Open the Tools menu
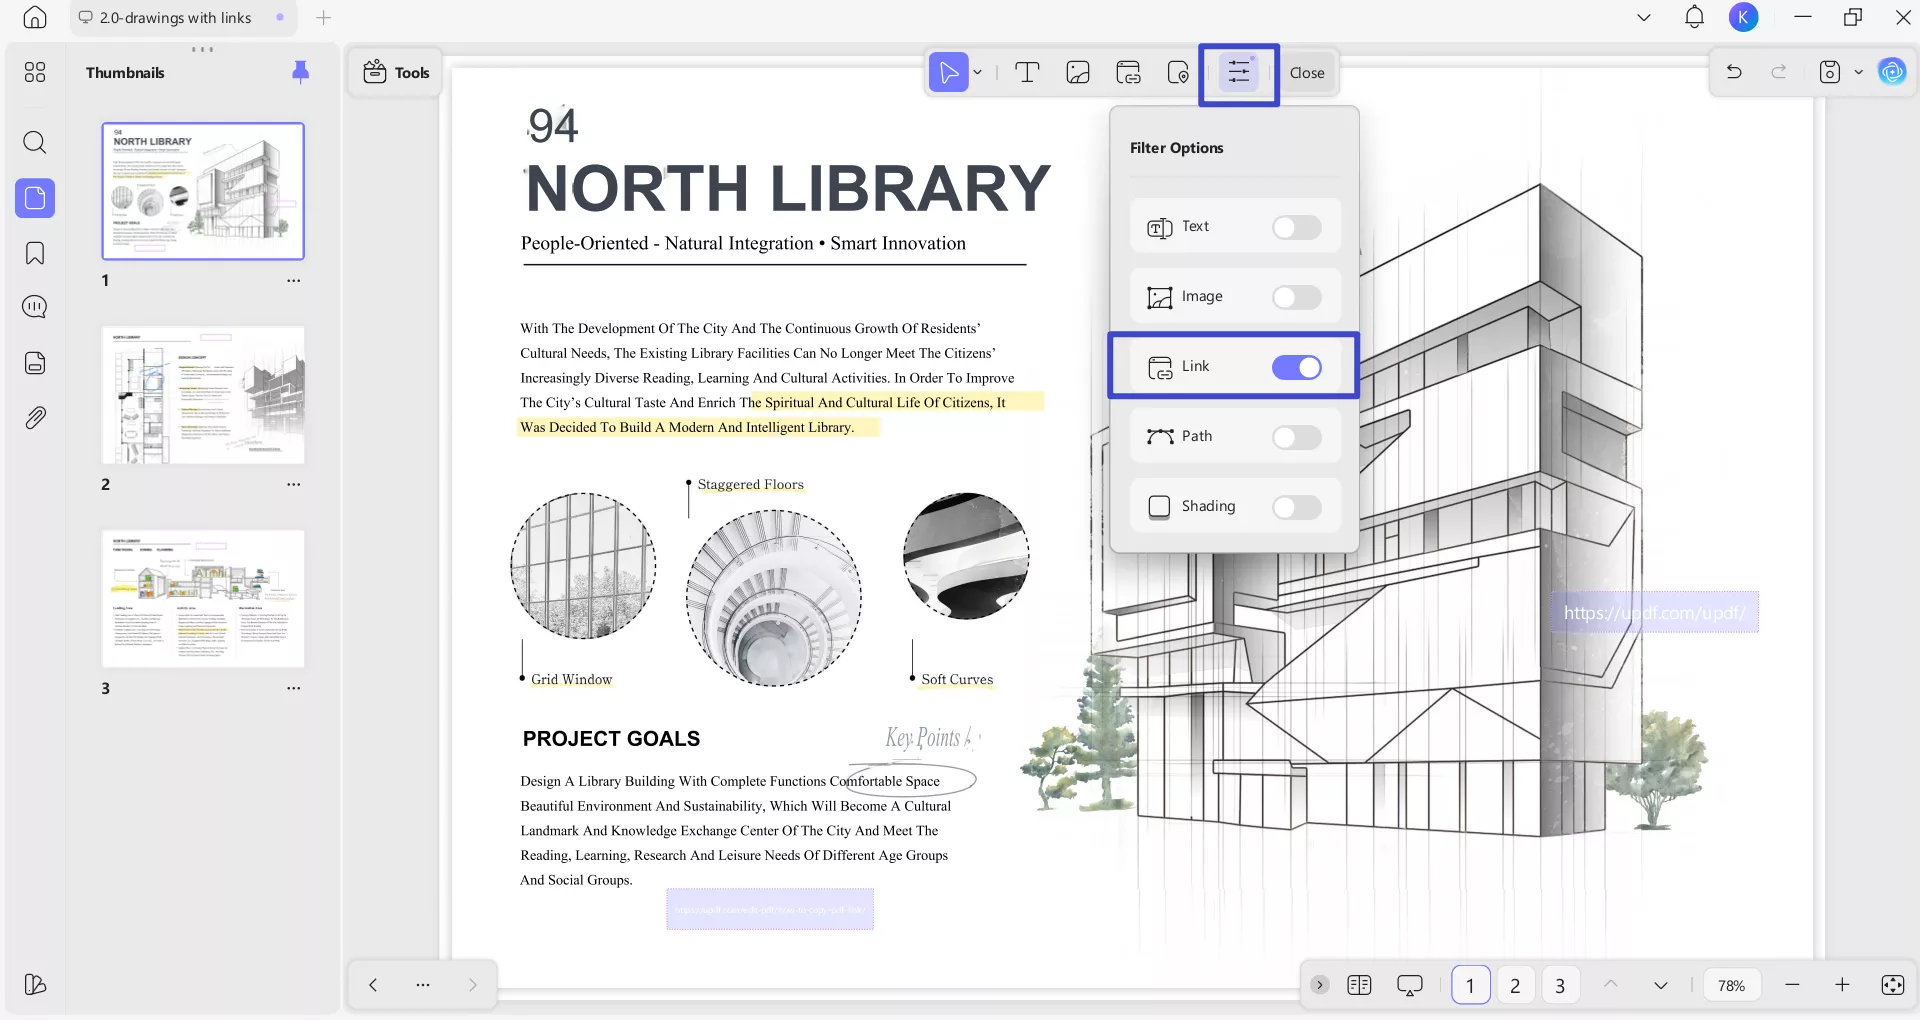Viewport: 1920px width, 1020px height. [397, 72]
